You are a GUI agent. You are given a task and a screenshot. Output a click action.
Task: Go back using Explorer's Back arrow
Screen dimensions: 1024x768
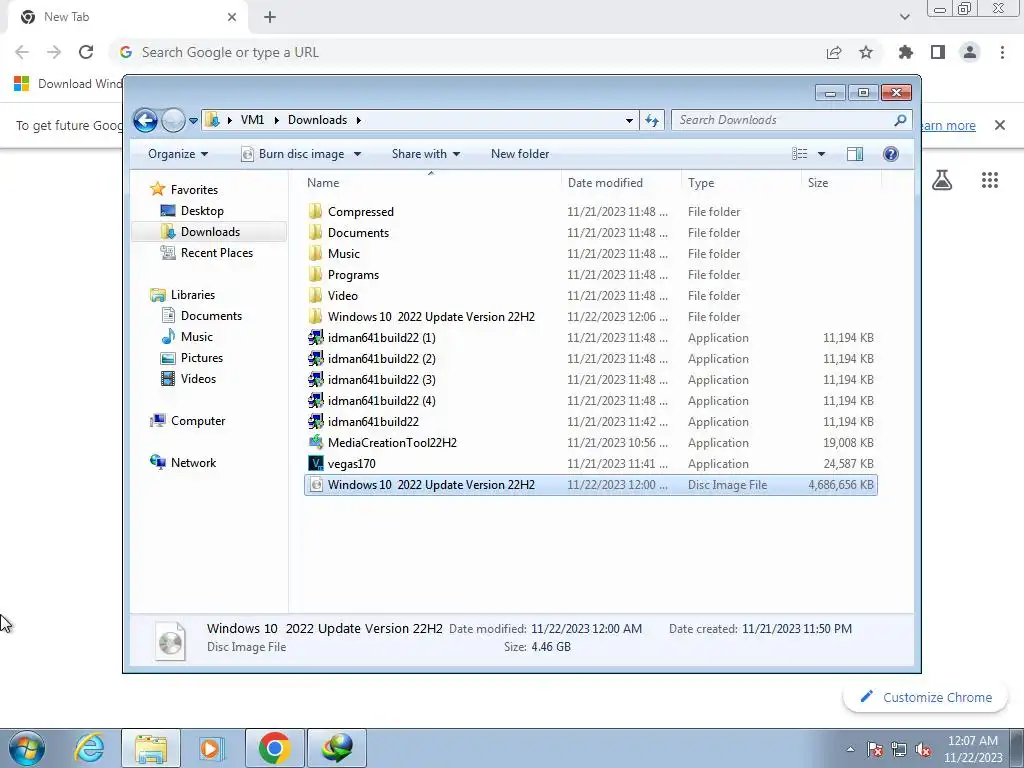coord(145,120)
